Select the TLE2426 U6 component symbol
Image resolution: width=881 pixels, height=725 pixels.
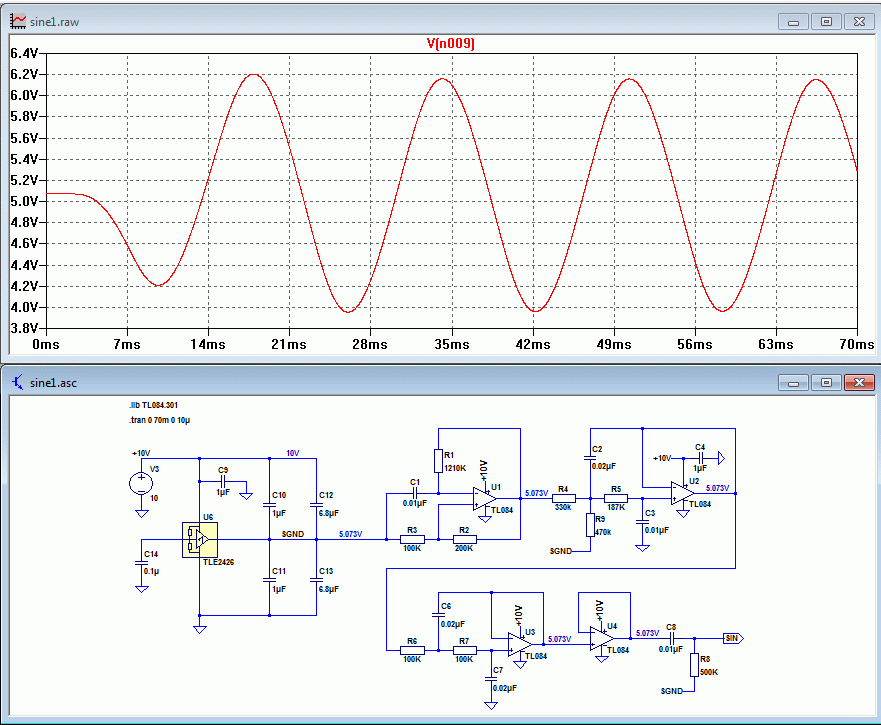[x=199, y=540]
